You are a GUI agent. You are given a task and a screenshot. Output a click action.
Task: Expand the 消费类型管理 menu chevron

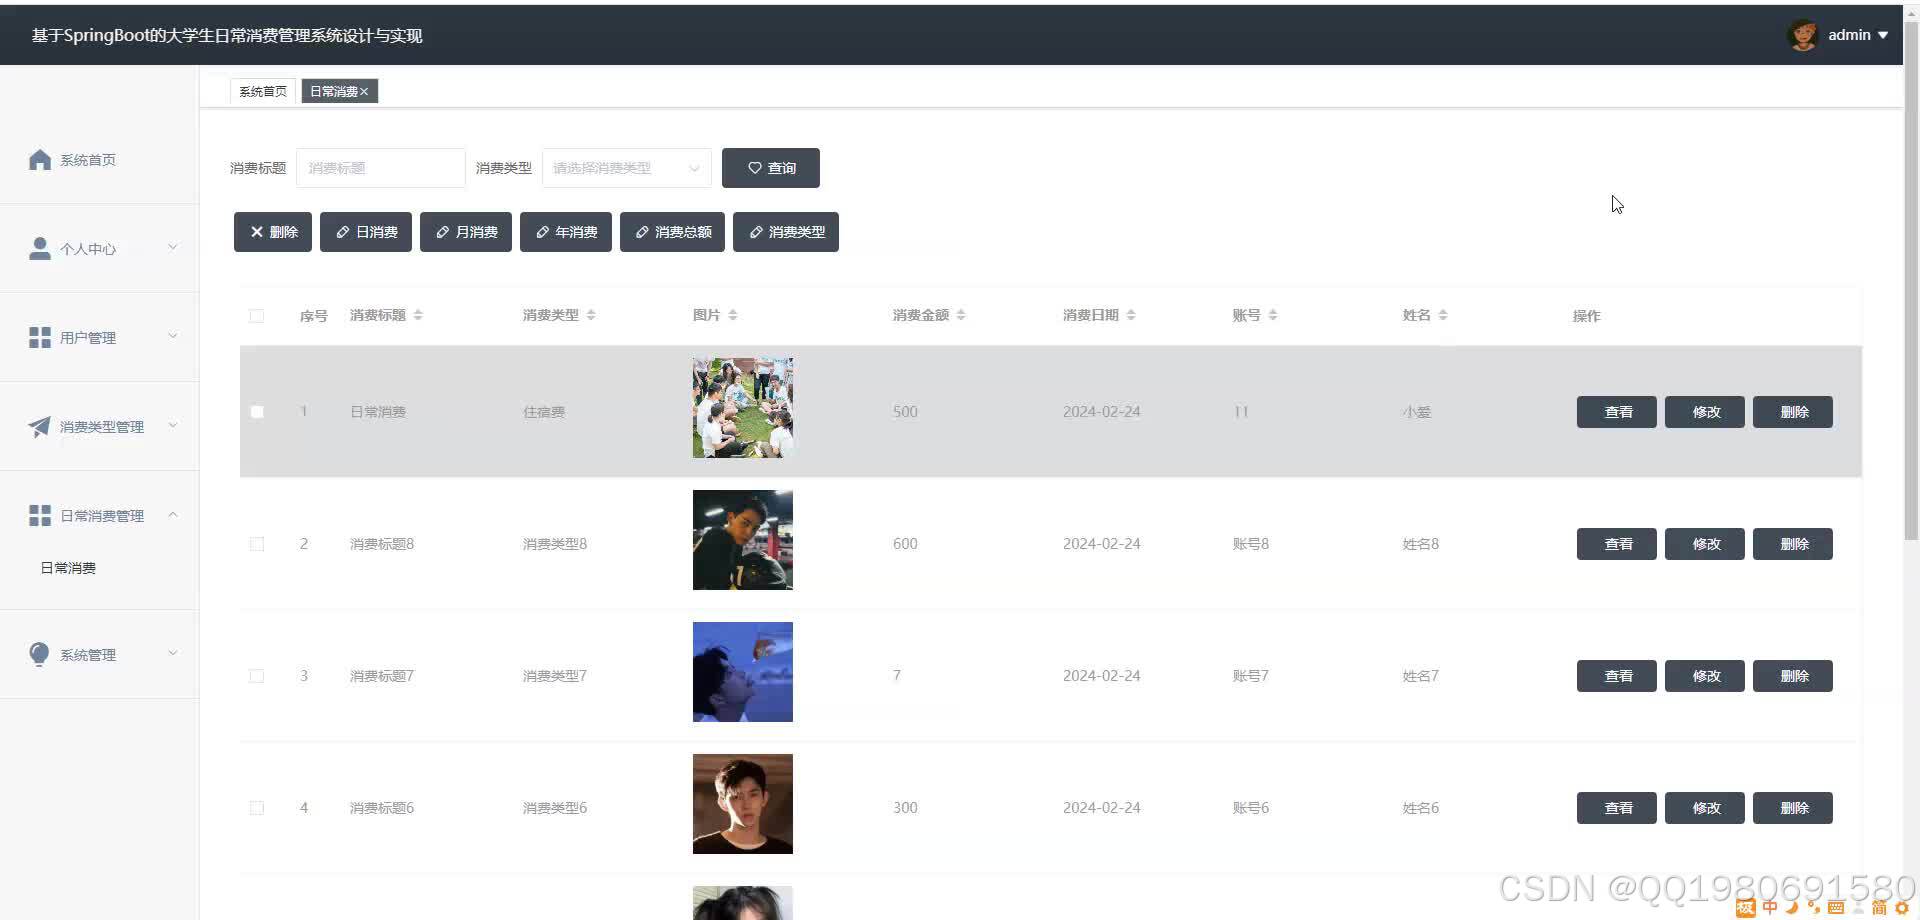[172, 425]
